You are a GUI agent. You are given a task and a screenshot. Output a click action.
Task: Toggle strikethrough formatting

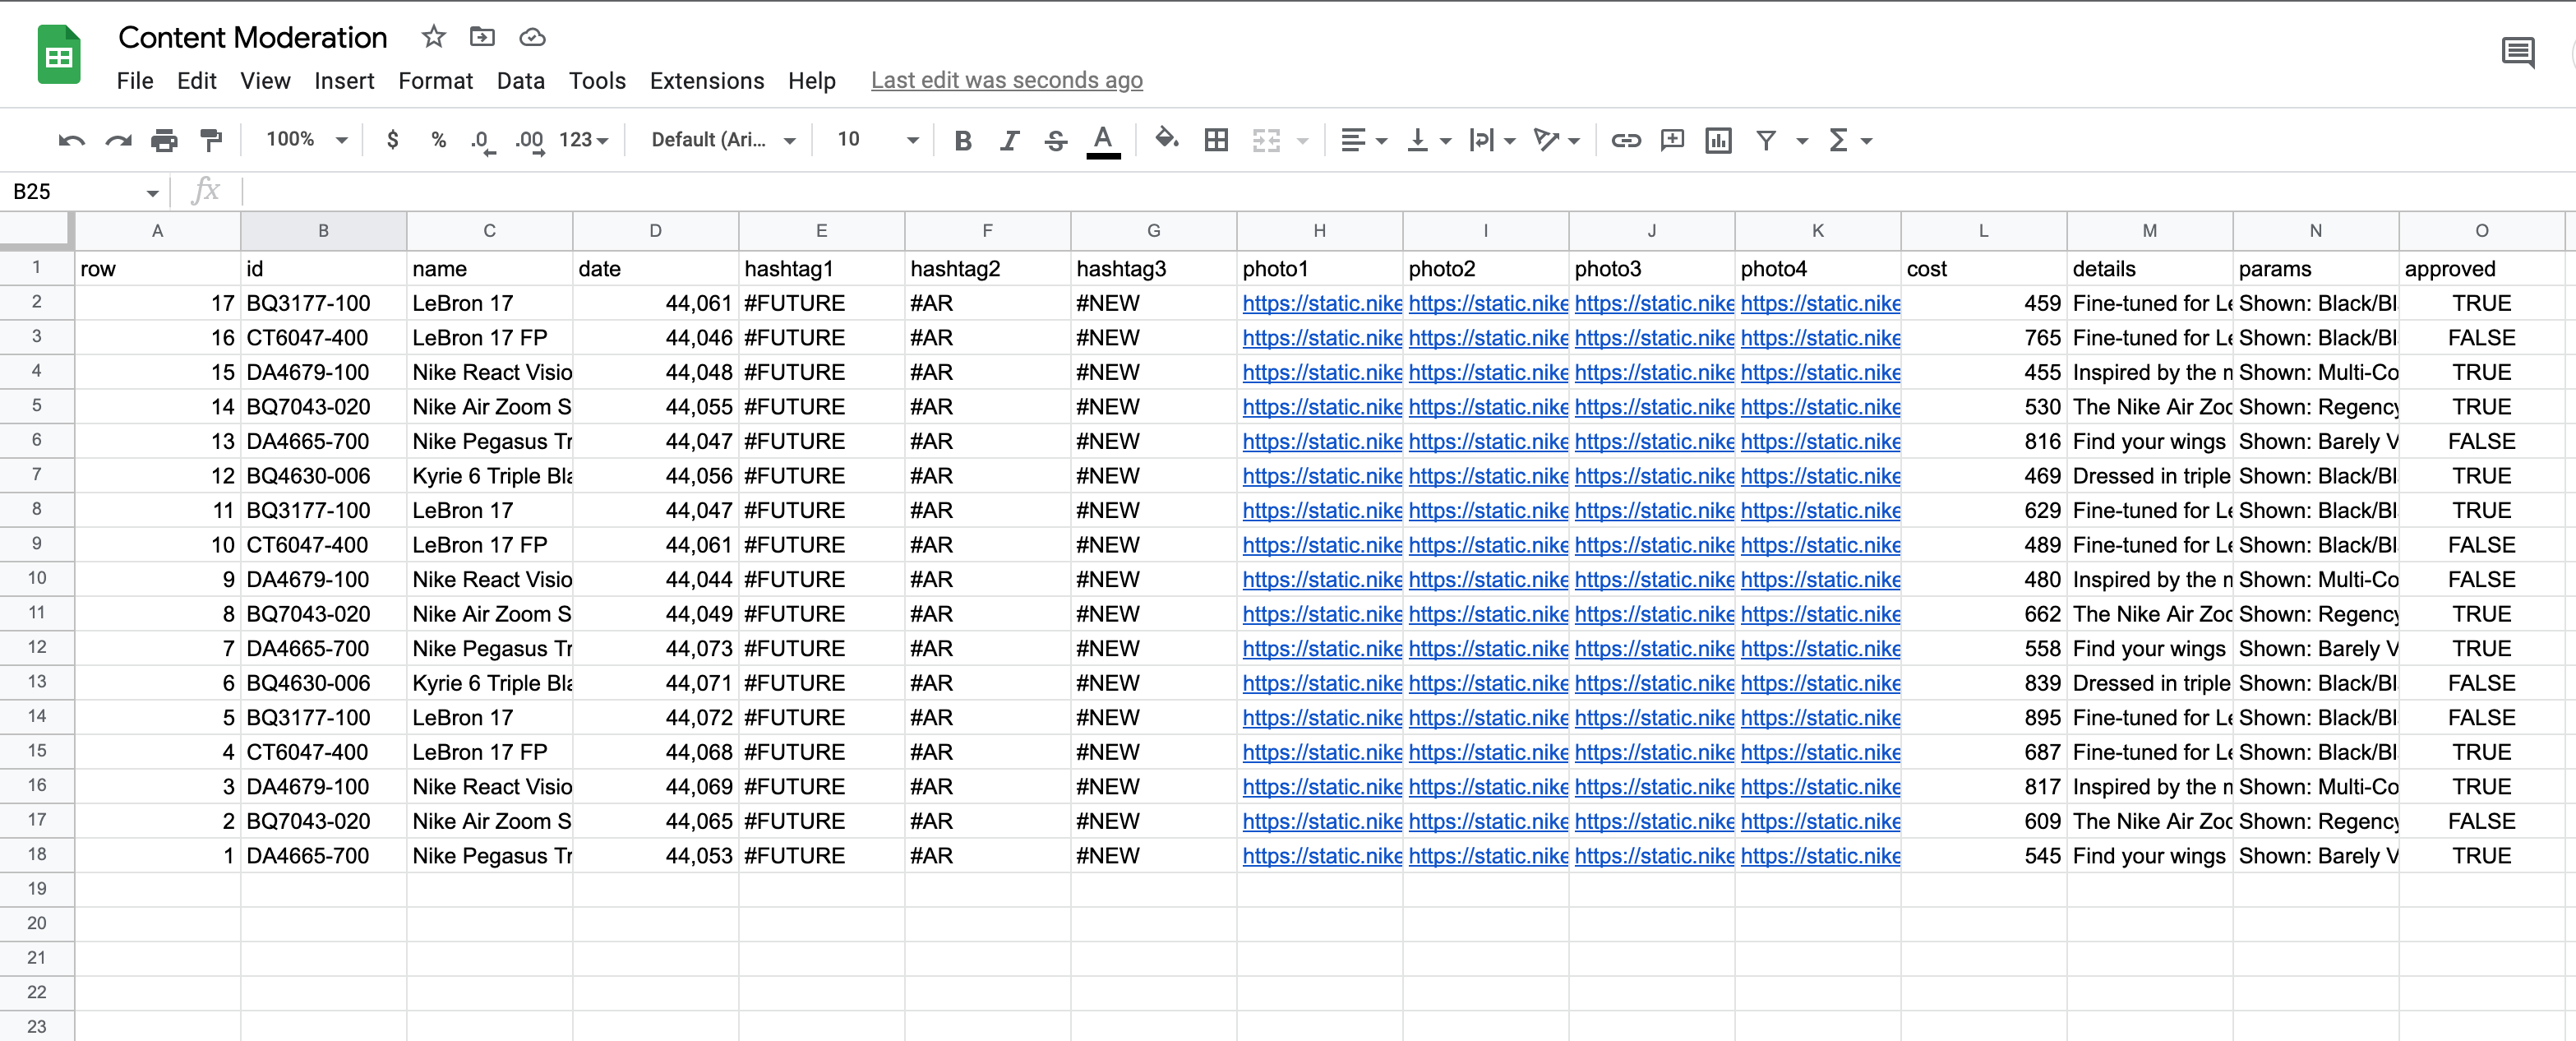(x=1055, y=140)
